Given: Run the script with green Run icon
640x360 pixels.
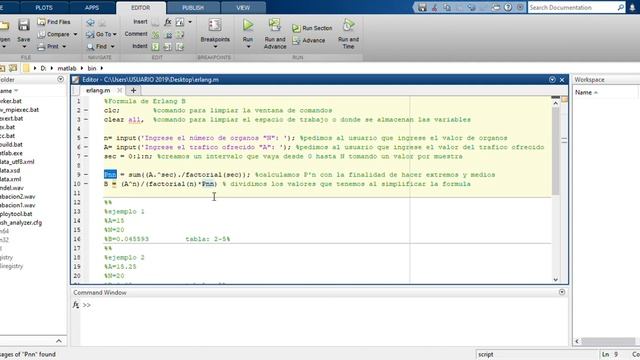Looking at the screenshot, I should click(x=248, y=25).
